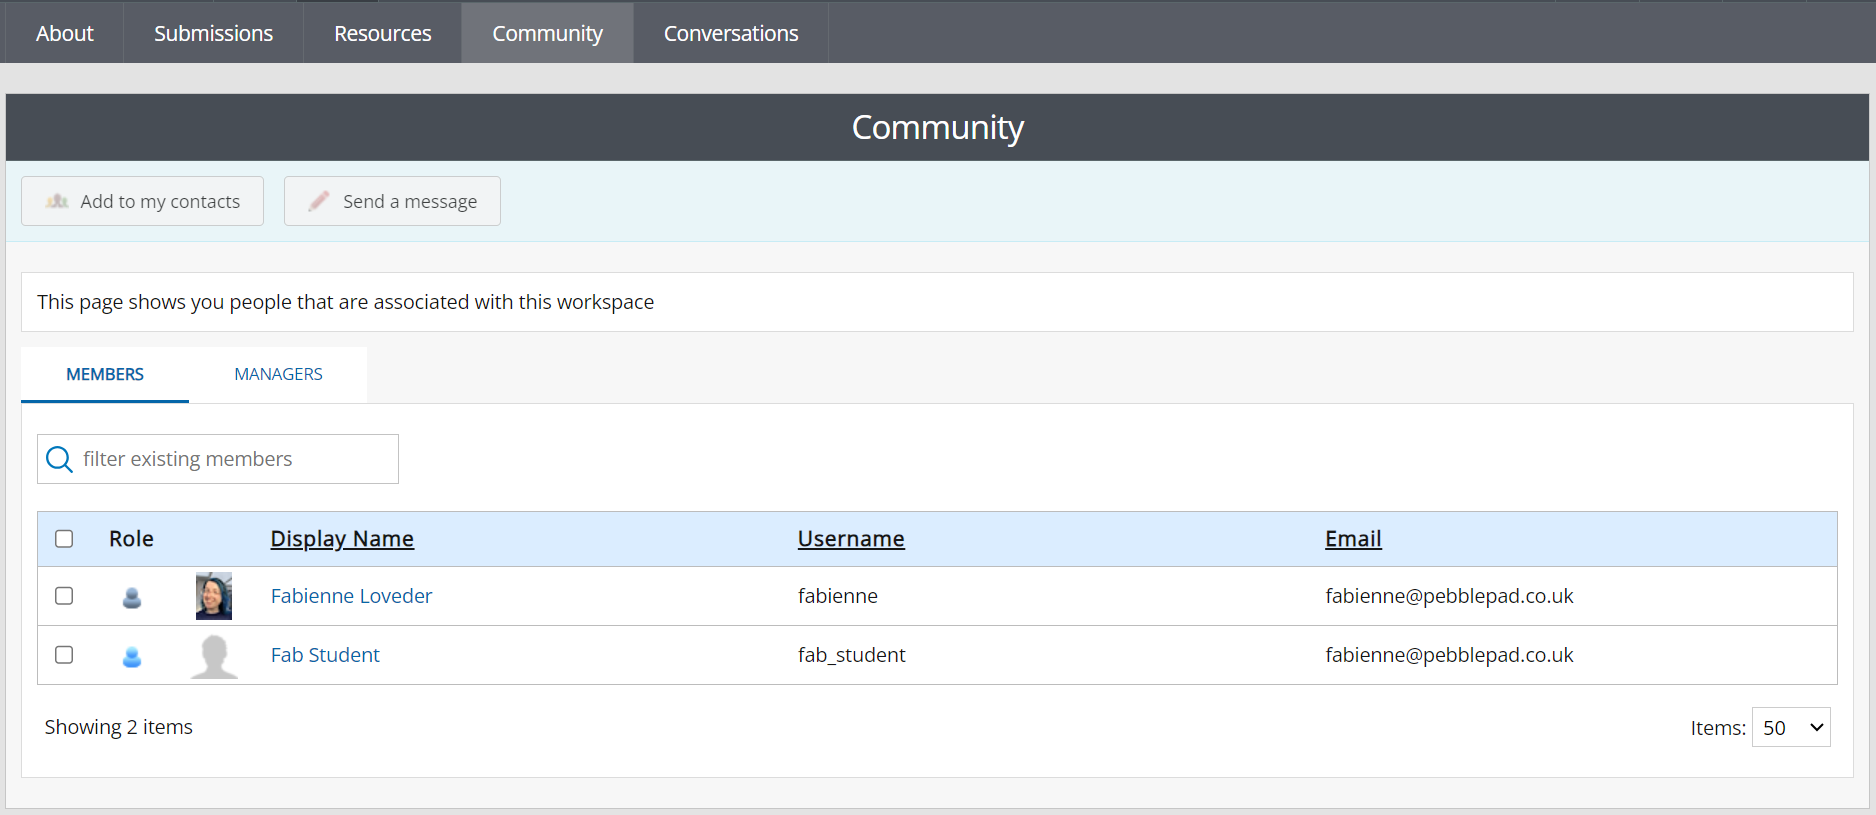Check the box for Fab Student
Screen dimensions: 1876x815
click(64, 655)
